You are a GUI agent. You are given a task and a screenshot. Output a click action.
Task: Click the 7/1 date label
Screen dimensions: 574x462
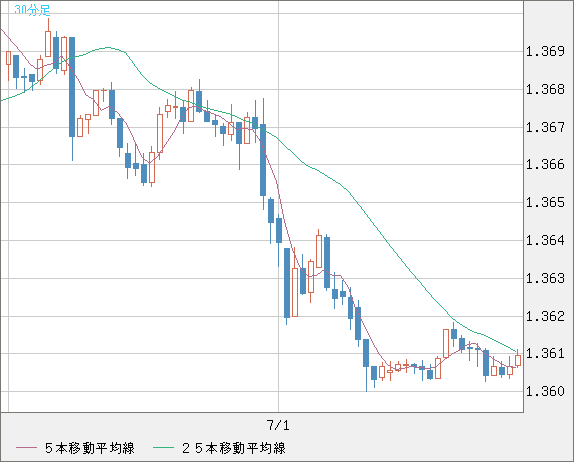[278, 425]
